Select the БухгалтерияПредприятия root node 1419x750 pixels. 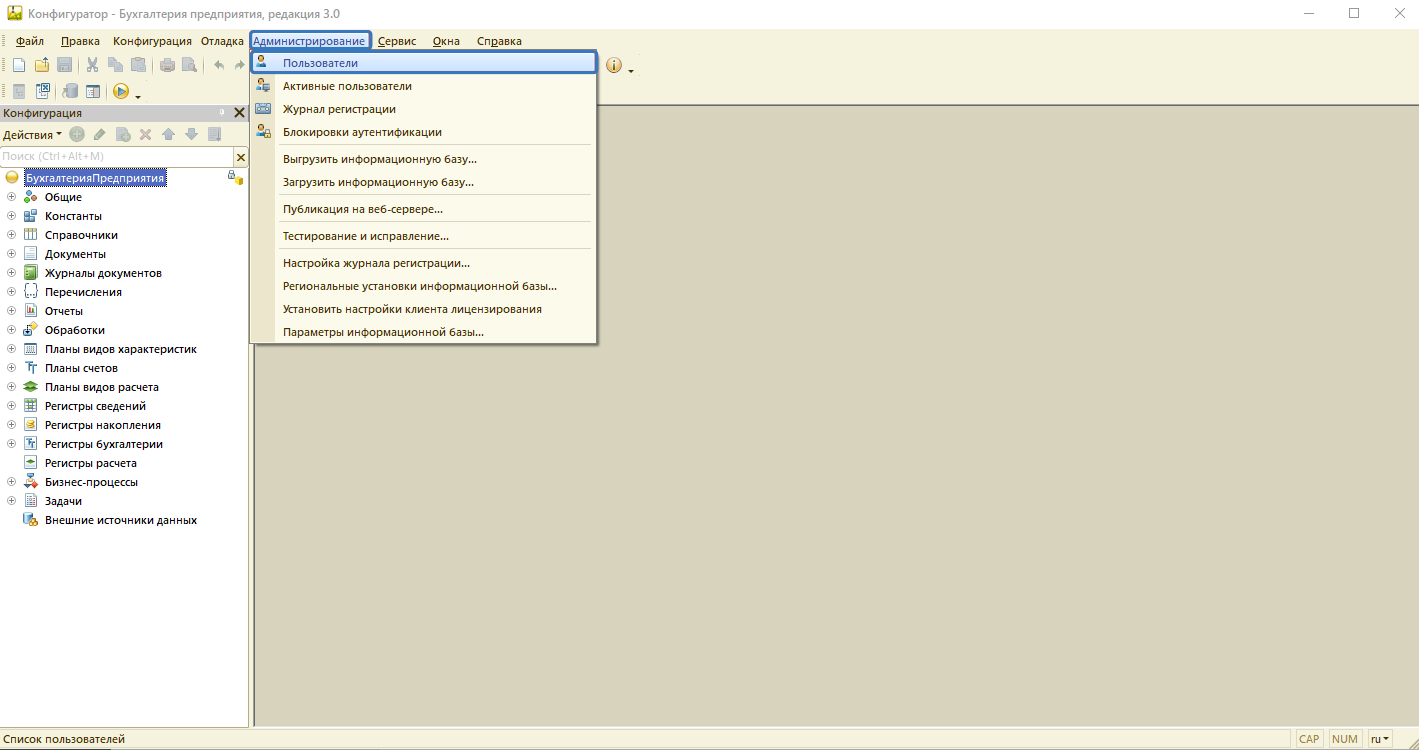pos(95,178)
